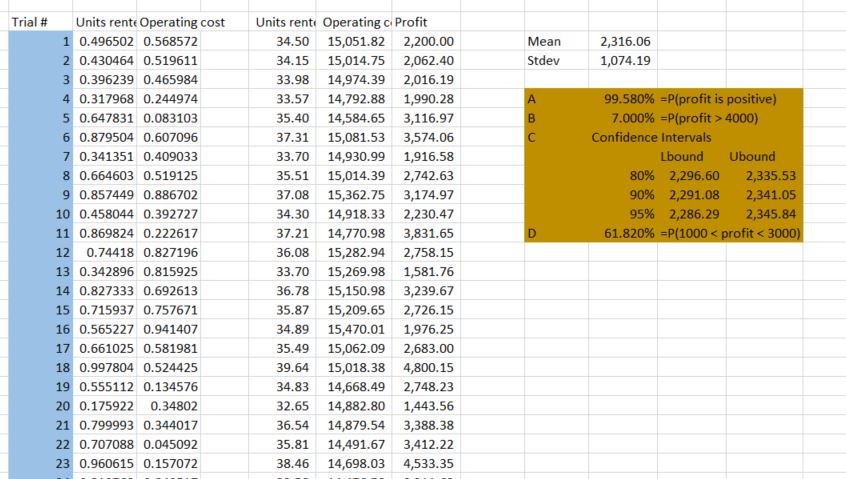Click the Mean value 2,316.06 cell

624,42
